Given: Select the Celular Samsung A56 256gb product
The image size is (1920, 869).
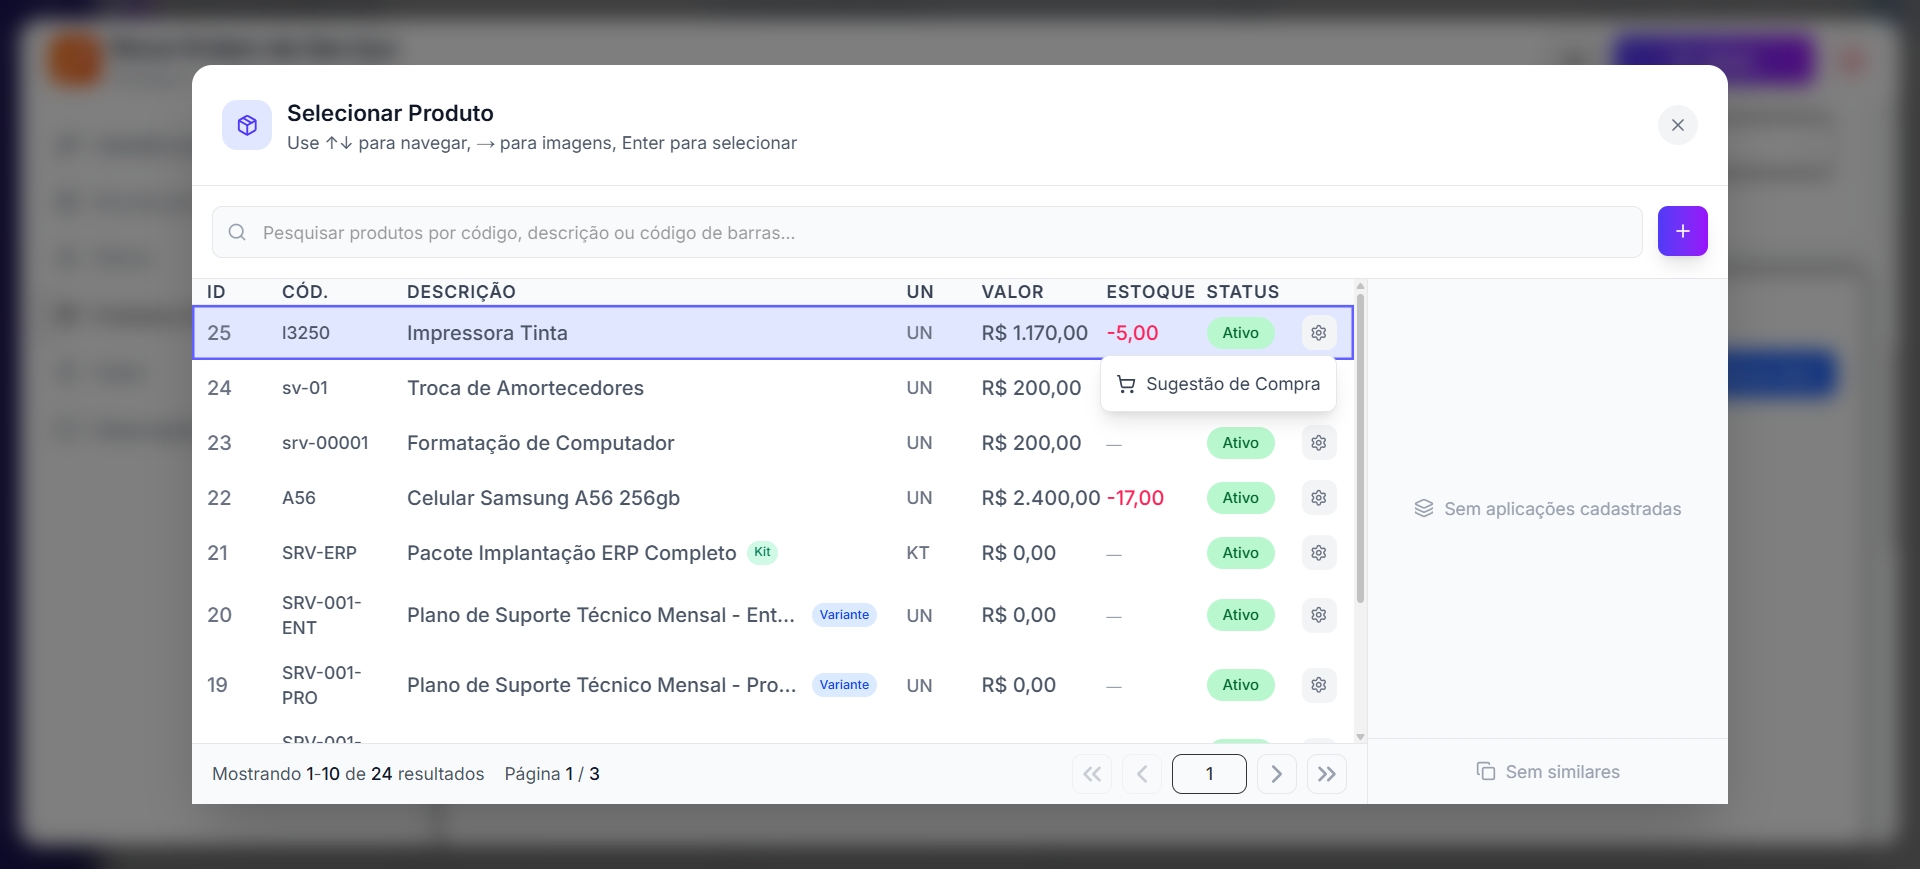Looking at the screenshot, I should (543, 498).
